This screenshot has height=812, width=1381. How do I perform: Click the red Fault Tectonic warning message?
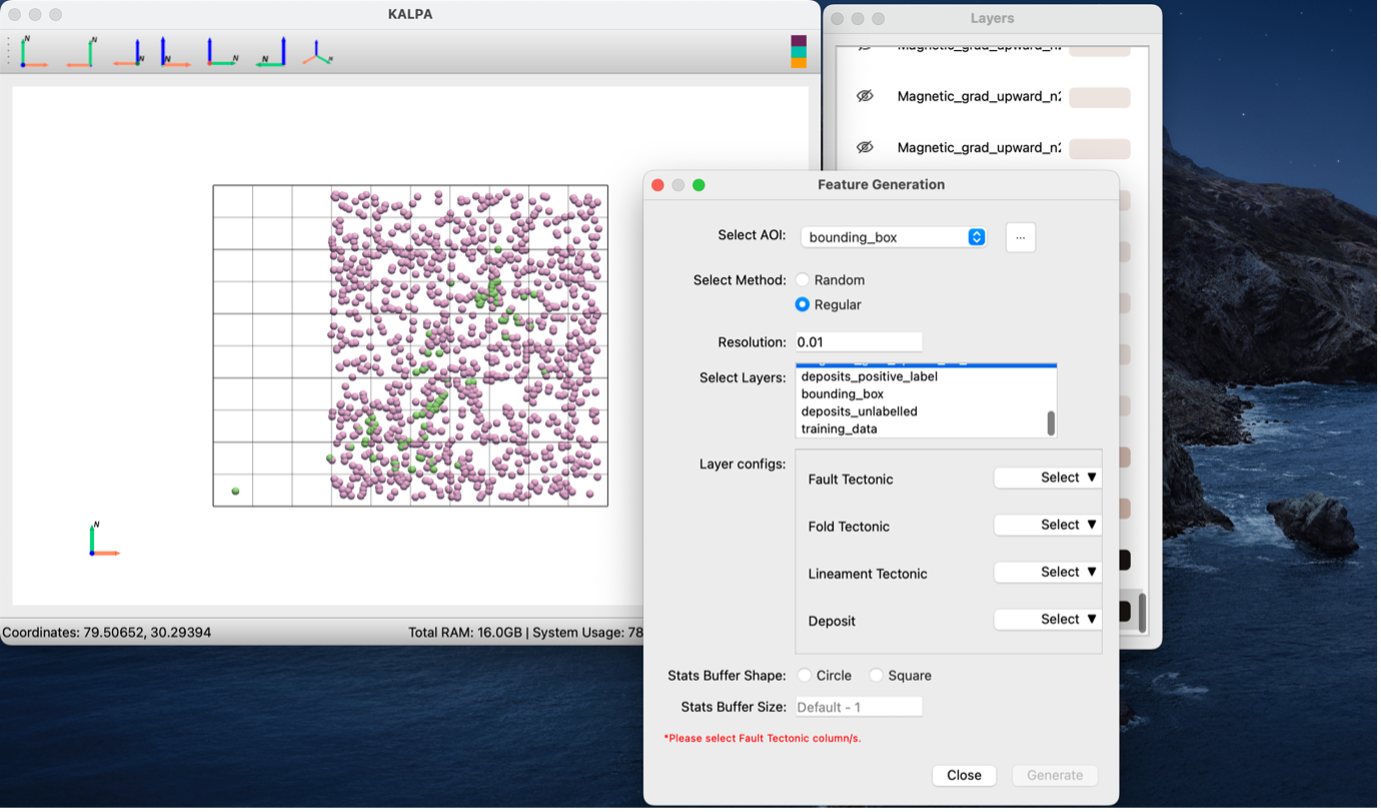[x=762, y=738]
